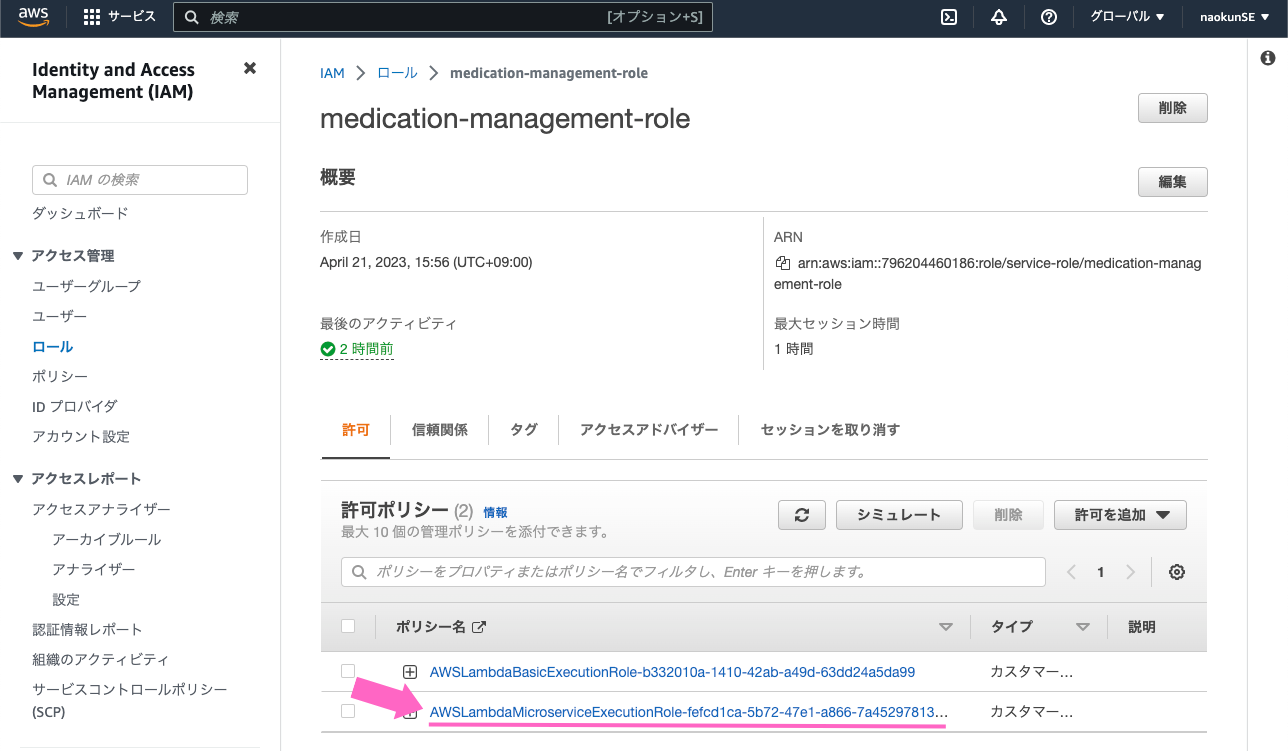Click the AWS logo home icon
1288x751 pixels.
tap(33, 16)
